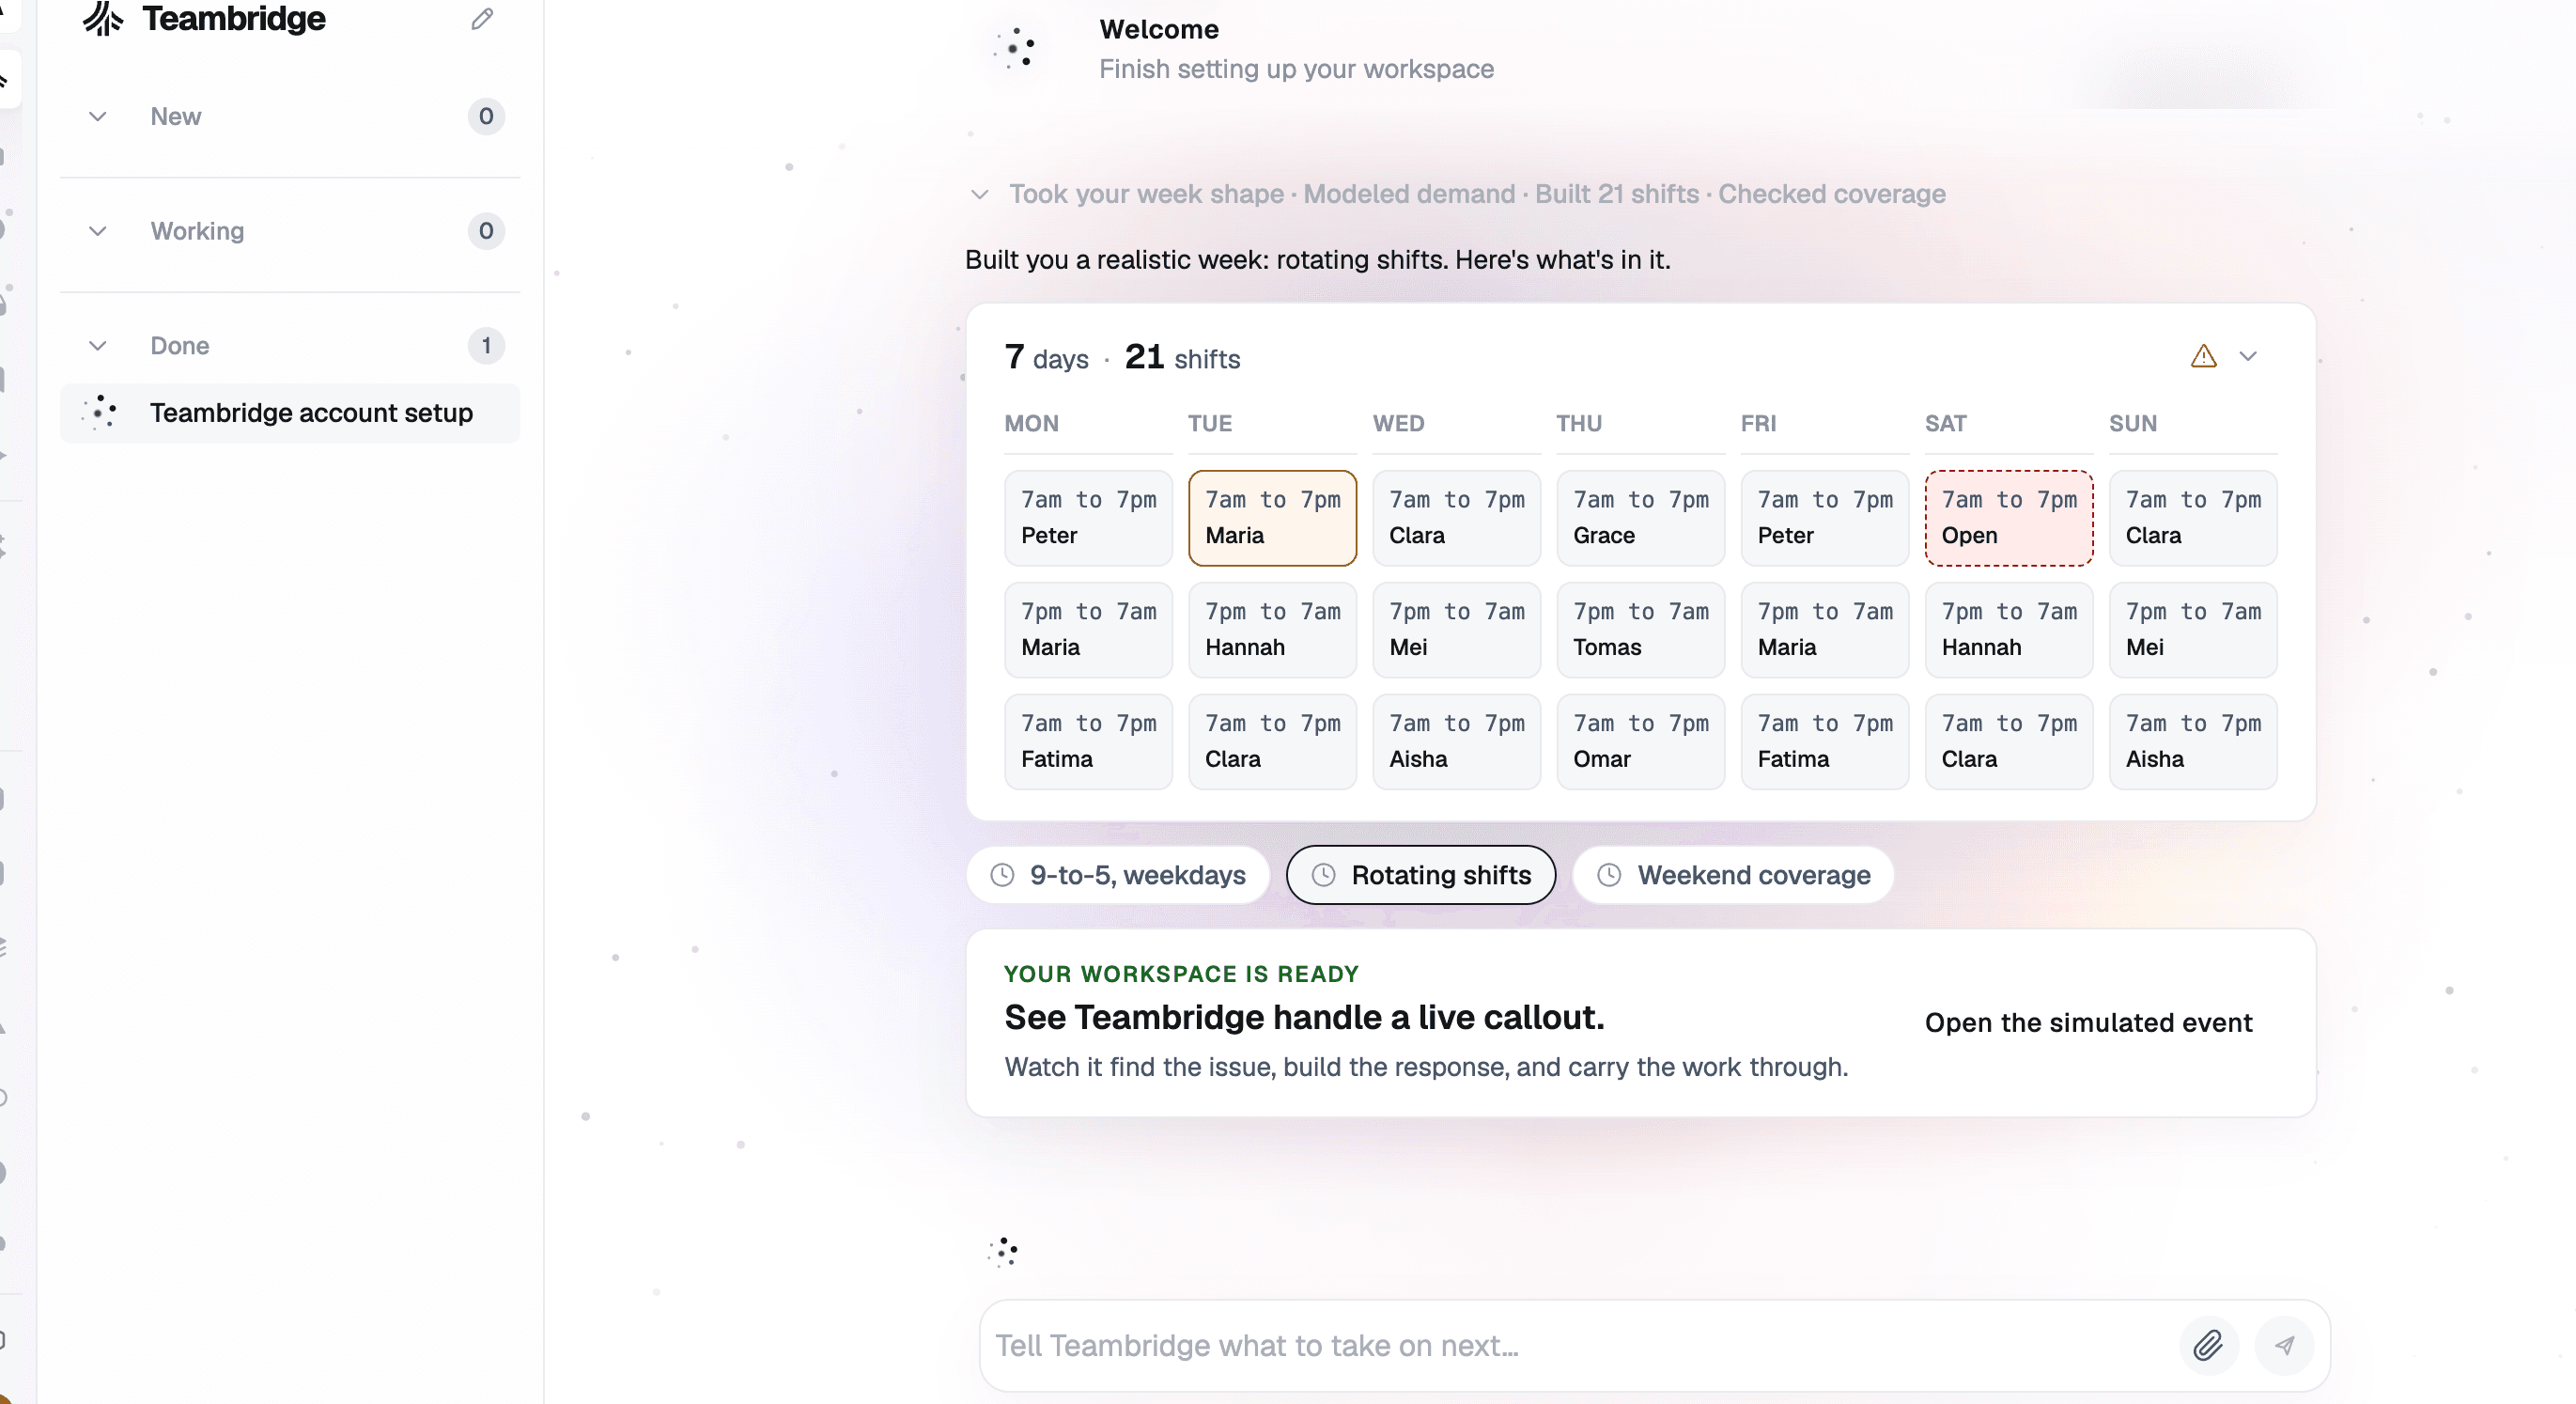
Task: Click the Working section label
Action: pos(197,232)
